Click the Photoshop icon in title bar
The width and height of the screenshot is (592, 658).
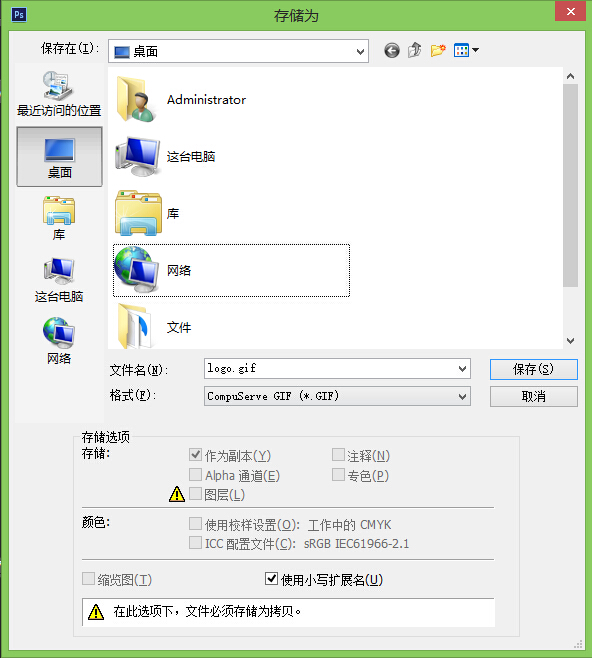click(19, 15)
